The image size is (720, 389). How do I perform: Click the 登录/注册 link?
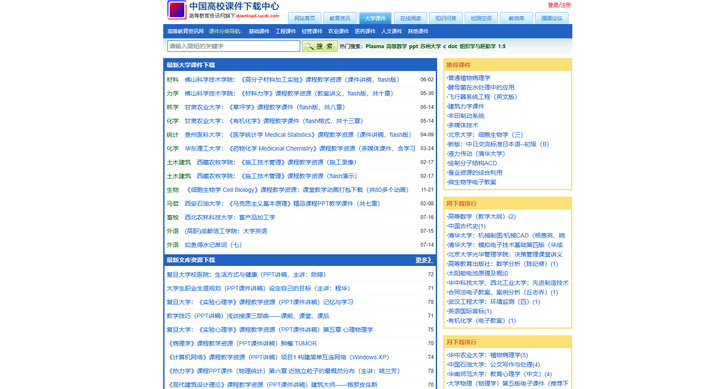559,5
